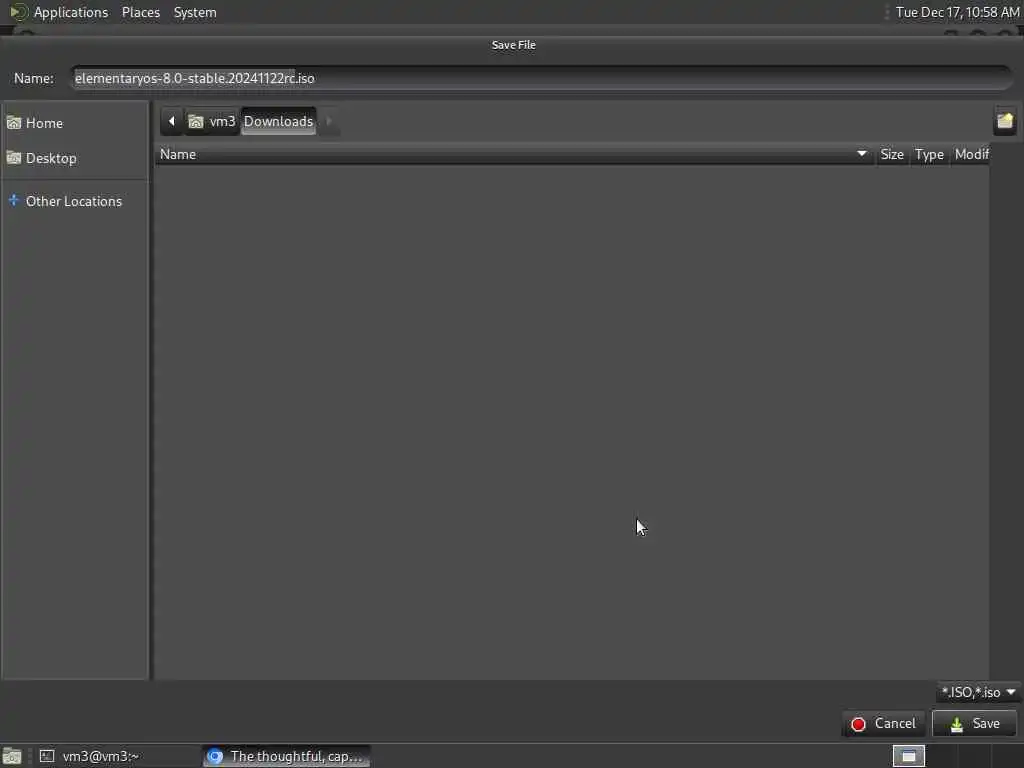Click the path bar right arrow
Viewport: 1024px width, 768px height.
tap(328, 121)
